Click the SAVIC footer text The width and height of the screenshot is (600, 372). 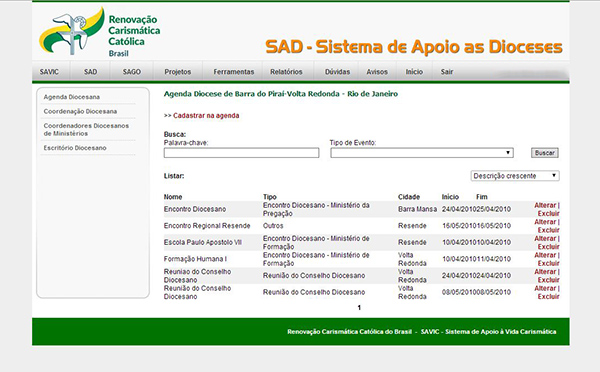click(x=488, y=331)
